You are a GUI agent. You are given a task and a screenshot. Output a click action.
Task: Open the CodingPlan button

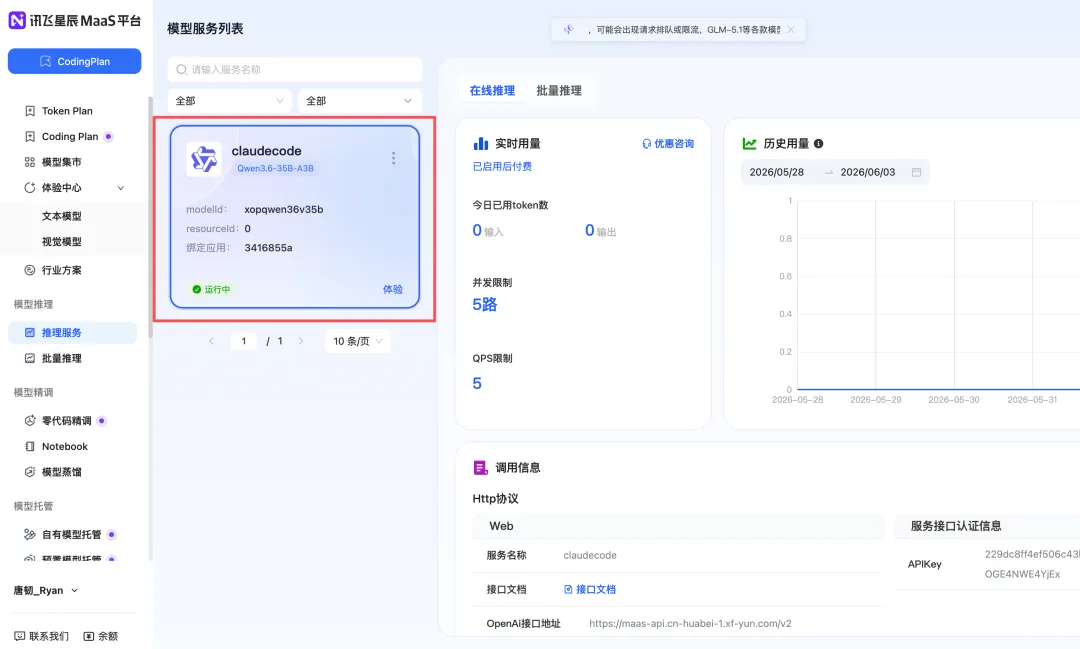74,61
